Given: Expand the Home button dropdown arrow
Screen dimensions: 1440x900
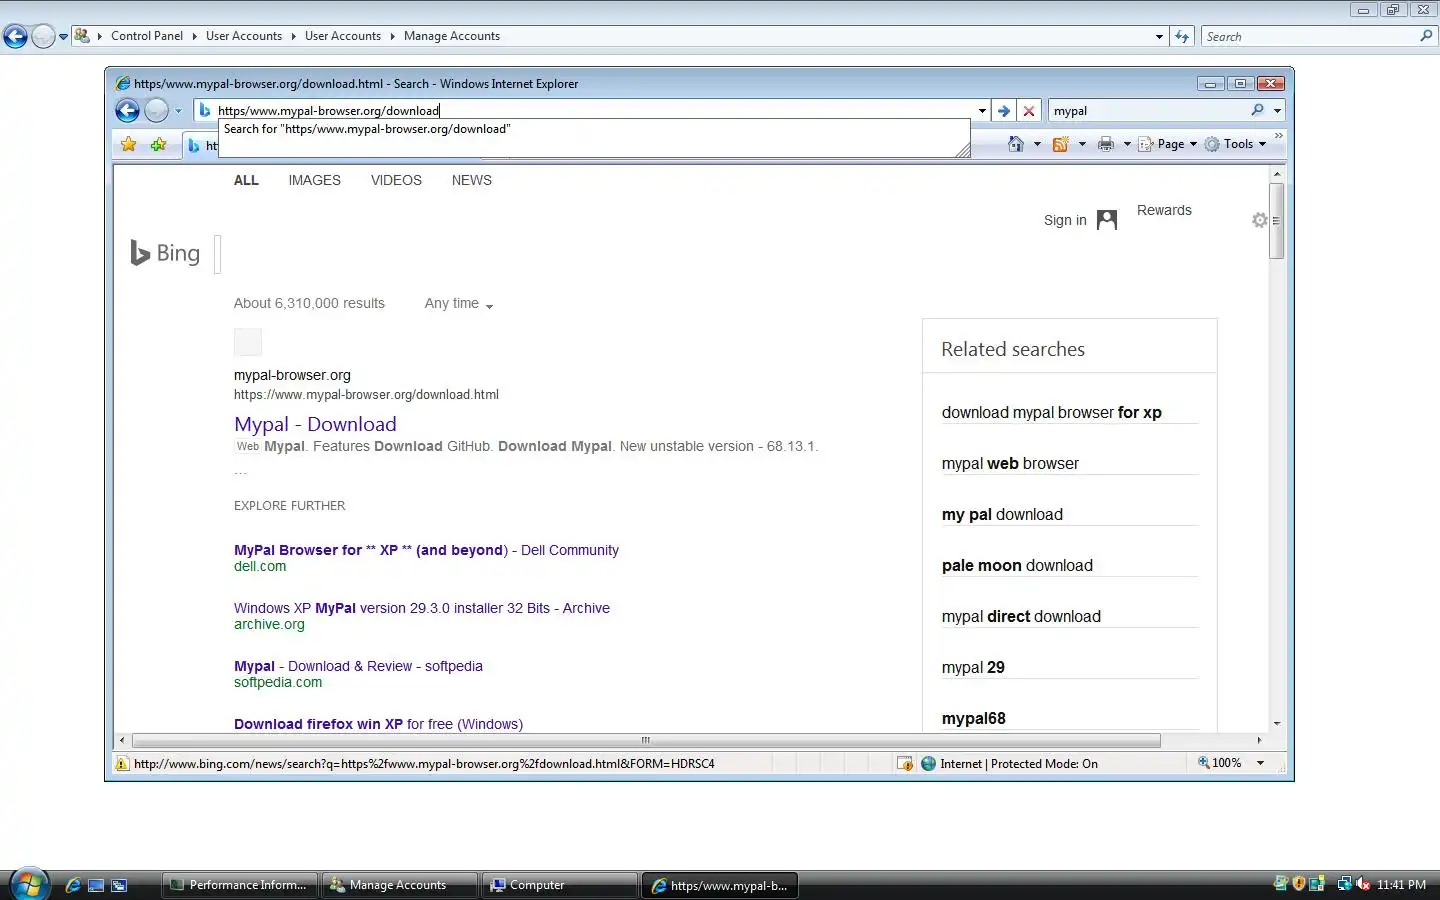Looking at the screenshot, I should 1037,144.
